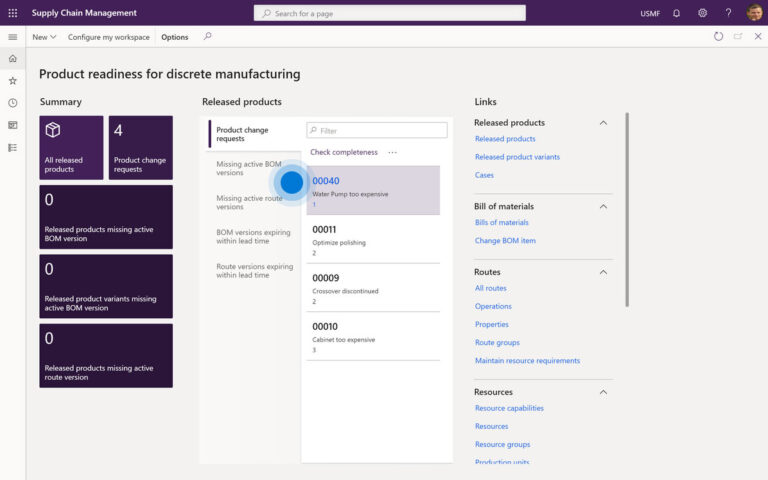Open the New dropdown menu
This screenshot has height=480, width=768.
[44, 37]
